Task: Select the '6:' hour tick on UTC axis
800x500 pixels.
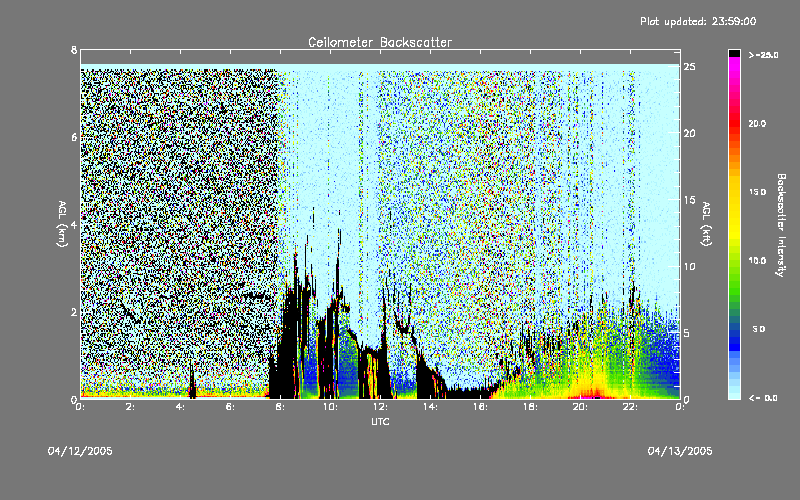Action: pos(230,407)
